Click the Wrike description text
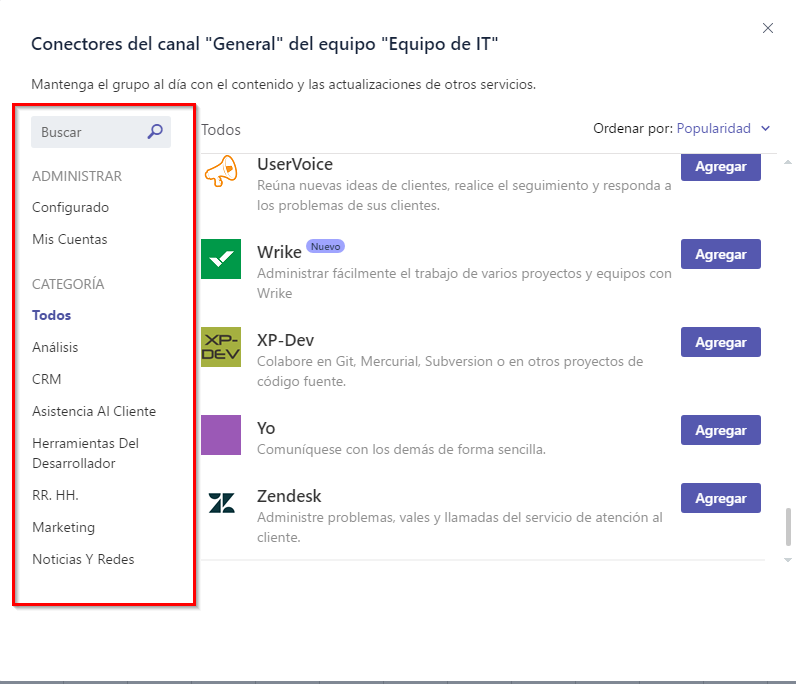796x684 pixels. (x=464, y=283)
